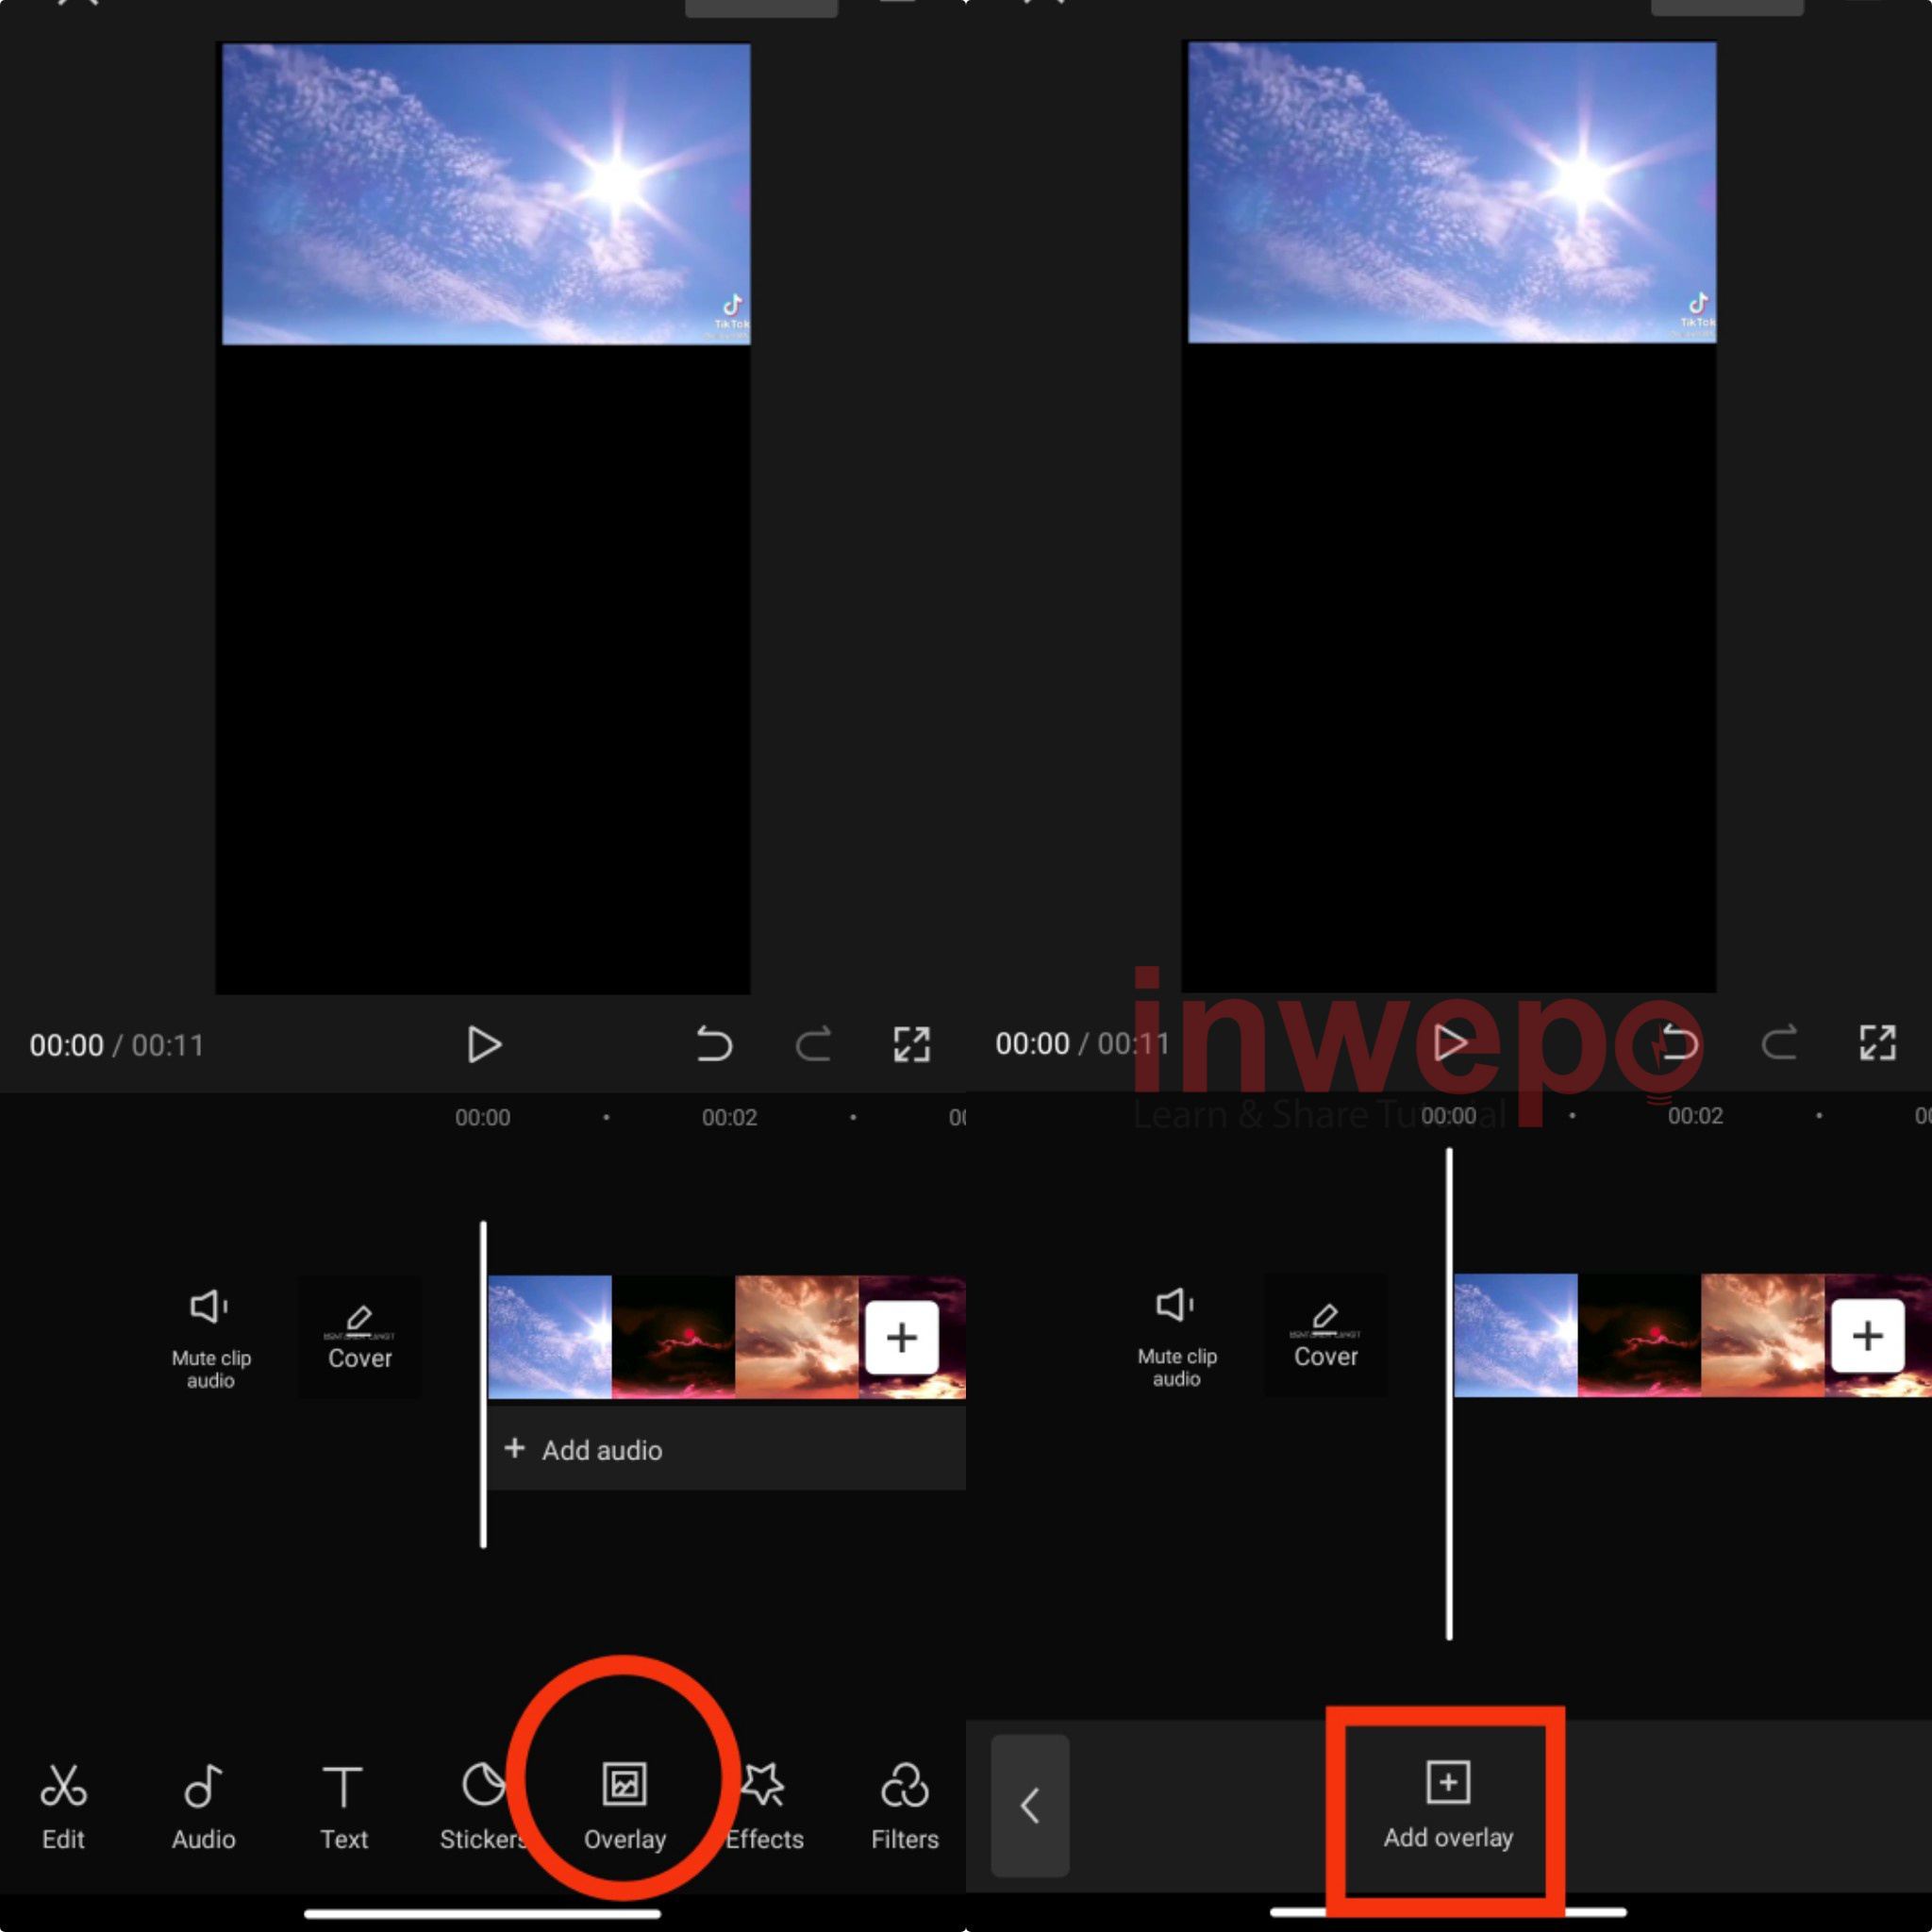Screen dimensions: 1932x1932
Task: Select the circled Overlay tool
Action: (624, 1800)
